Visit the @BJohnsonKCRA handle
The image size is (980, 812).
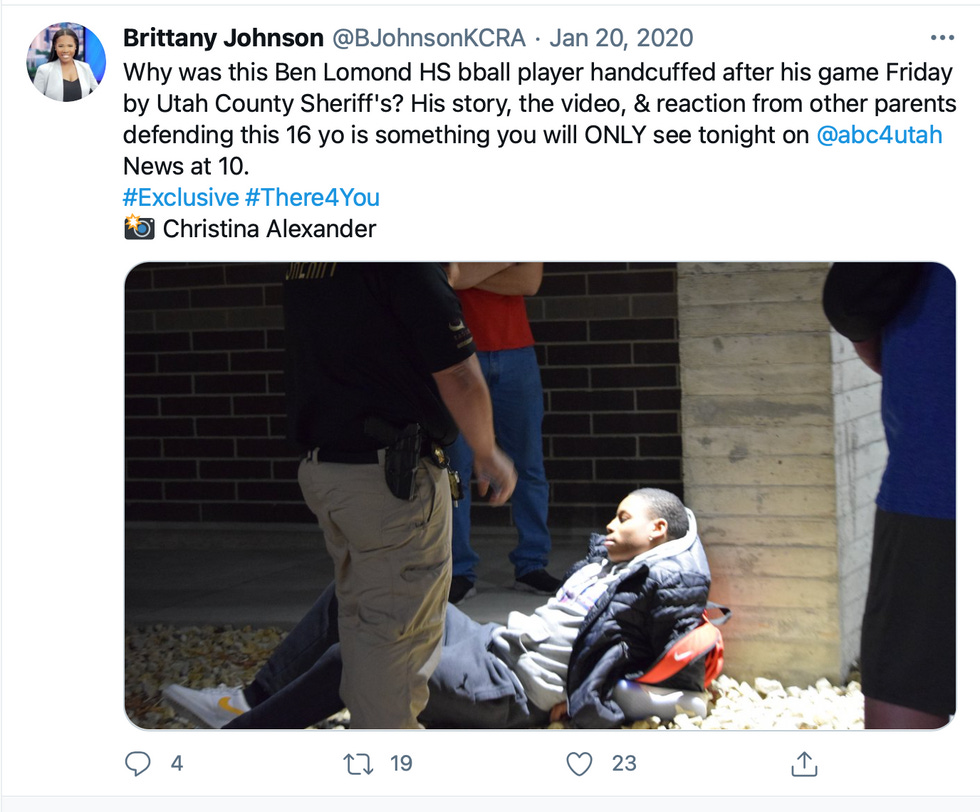[429, 38]
